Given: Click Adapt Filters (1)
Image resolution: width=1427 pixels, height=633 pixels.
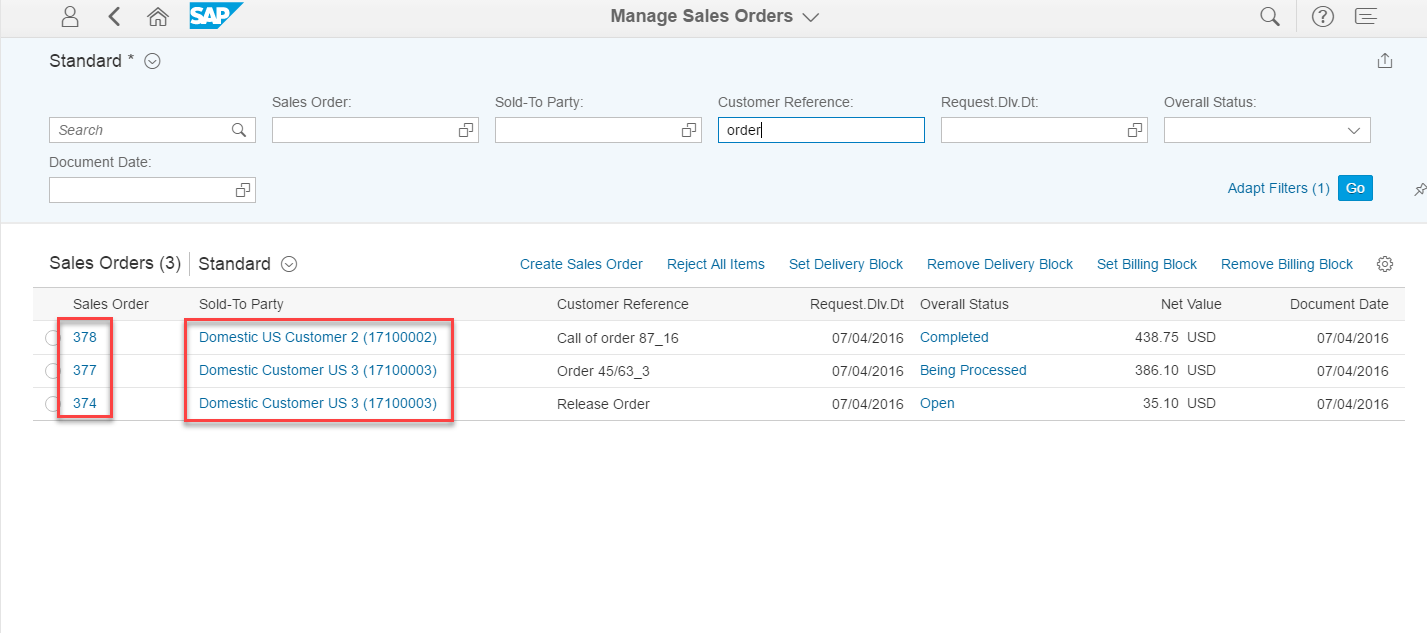Looking at the screenshot, I should [x=1279, y=188].
